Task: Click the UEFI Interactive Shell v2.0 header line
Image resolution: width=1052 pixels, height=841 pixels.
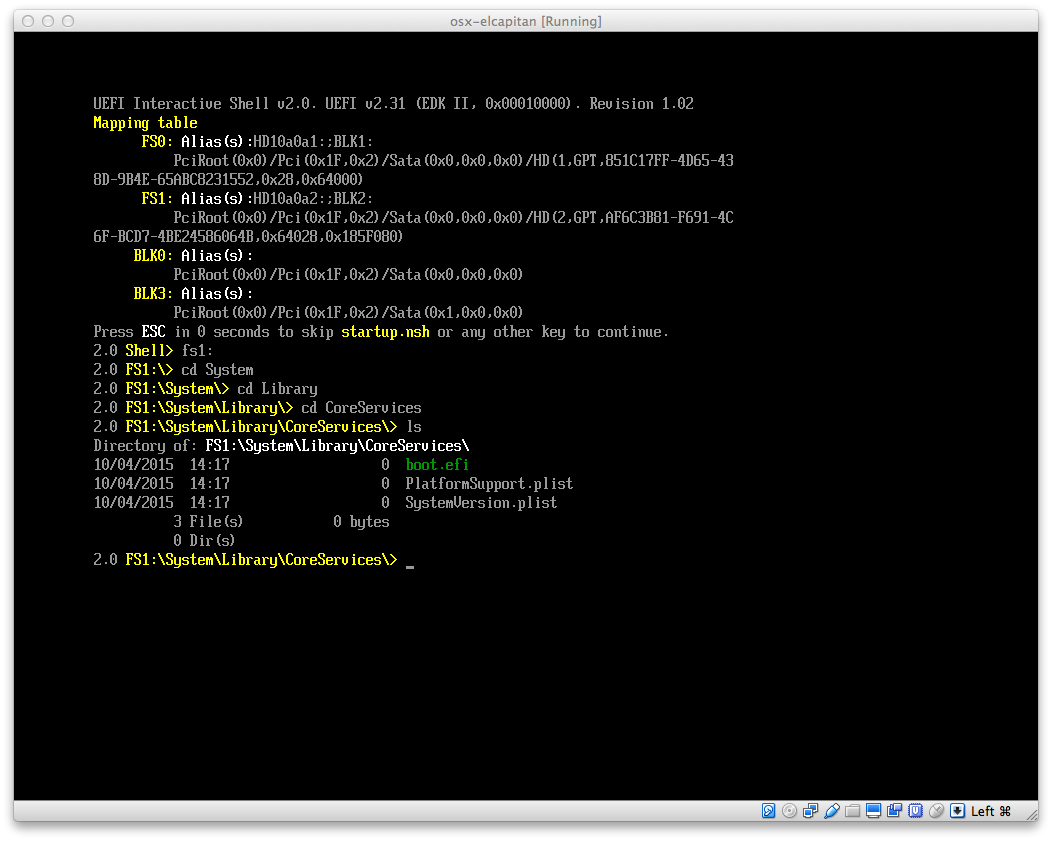Action: (x=393, y=104)
